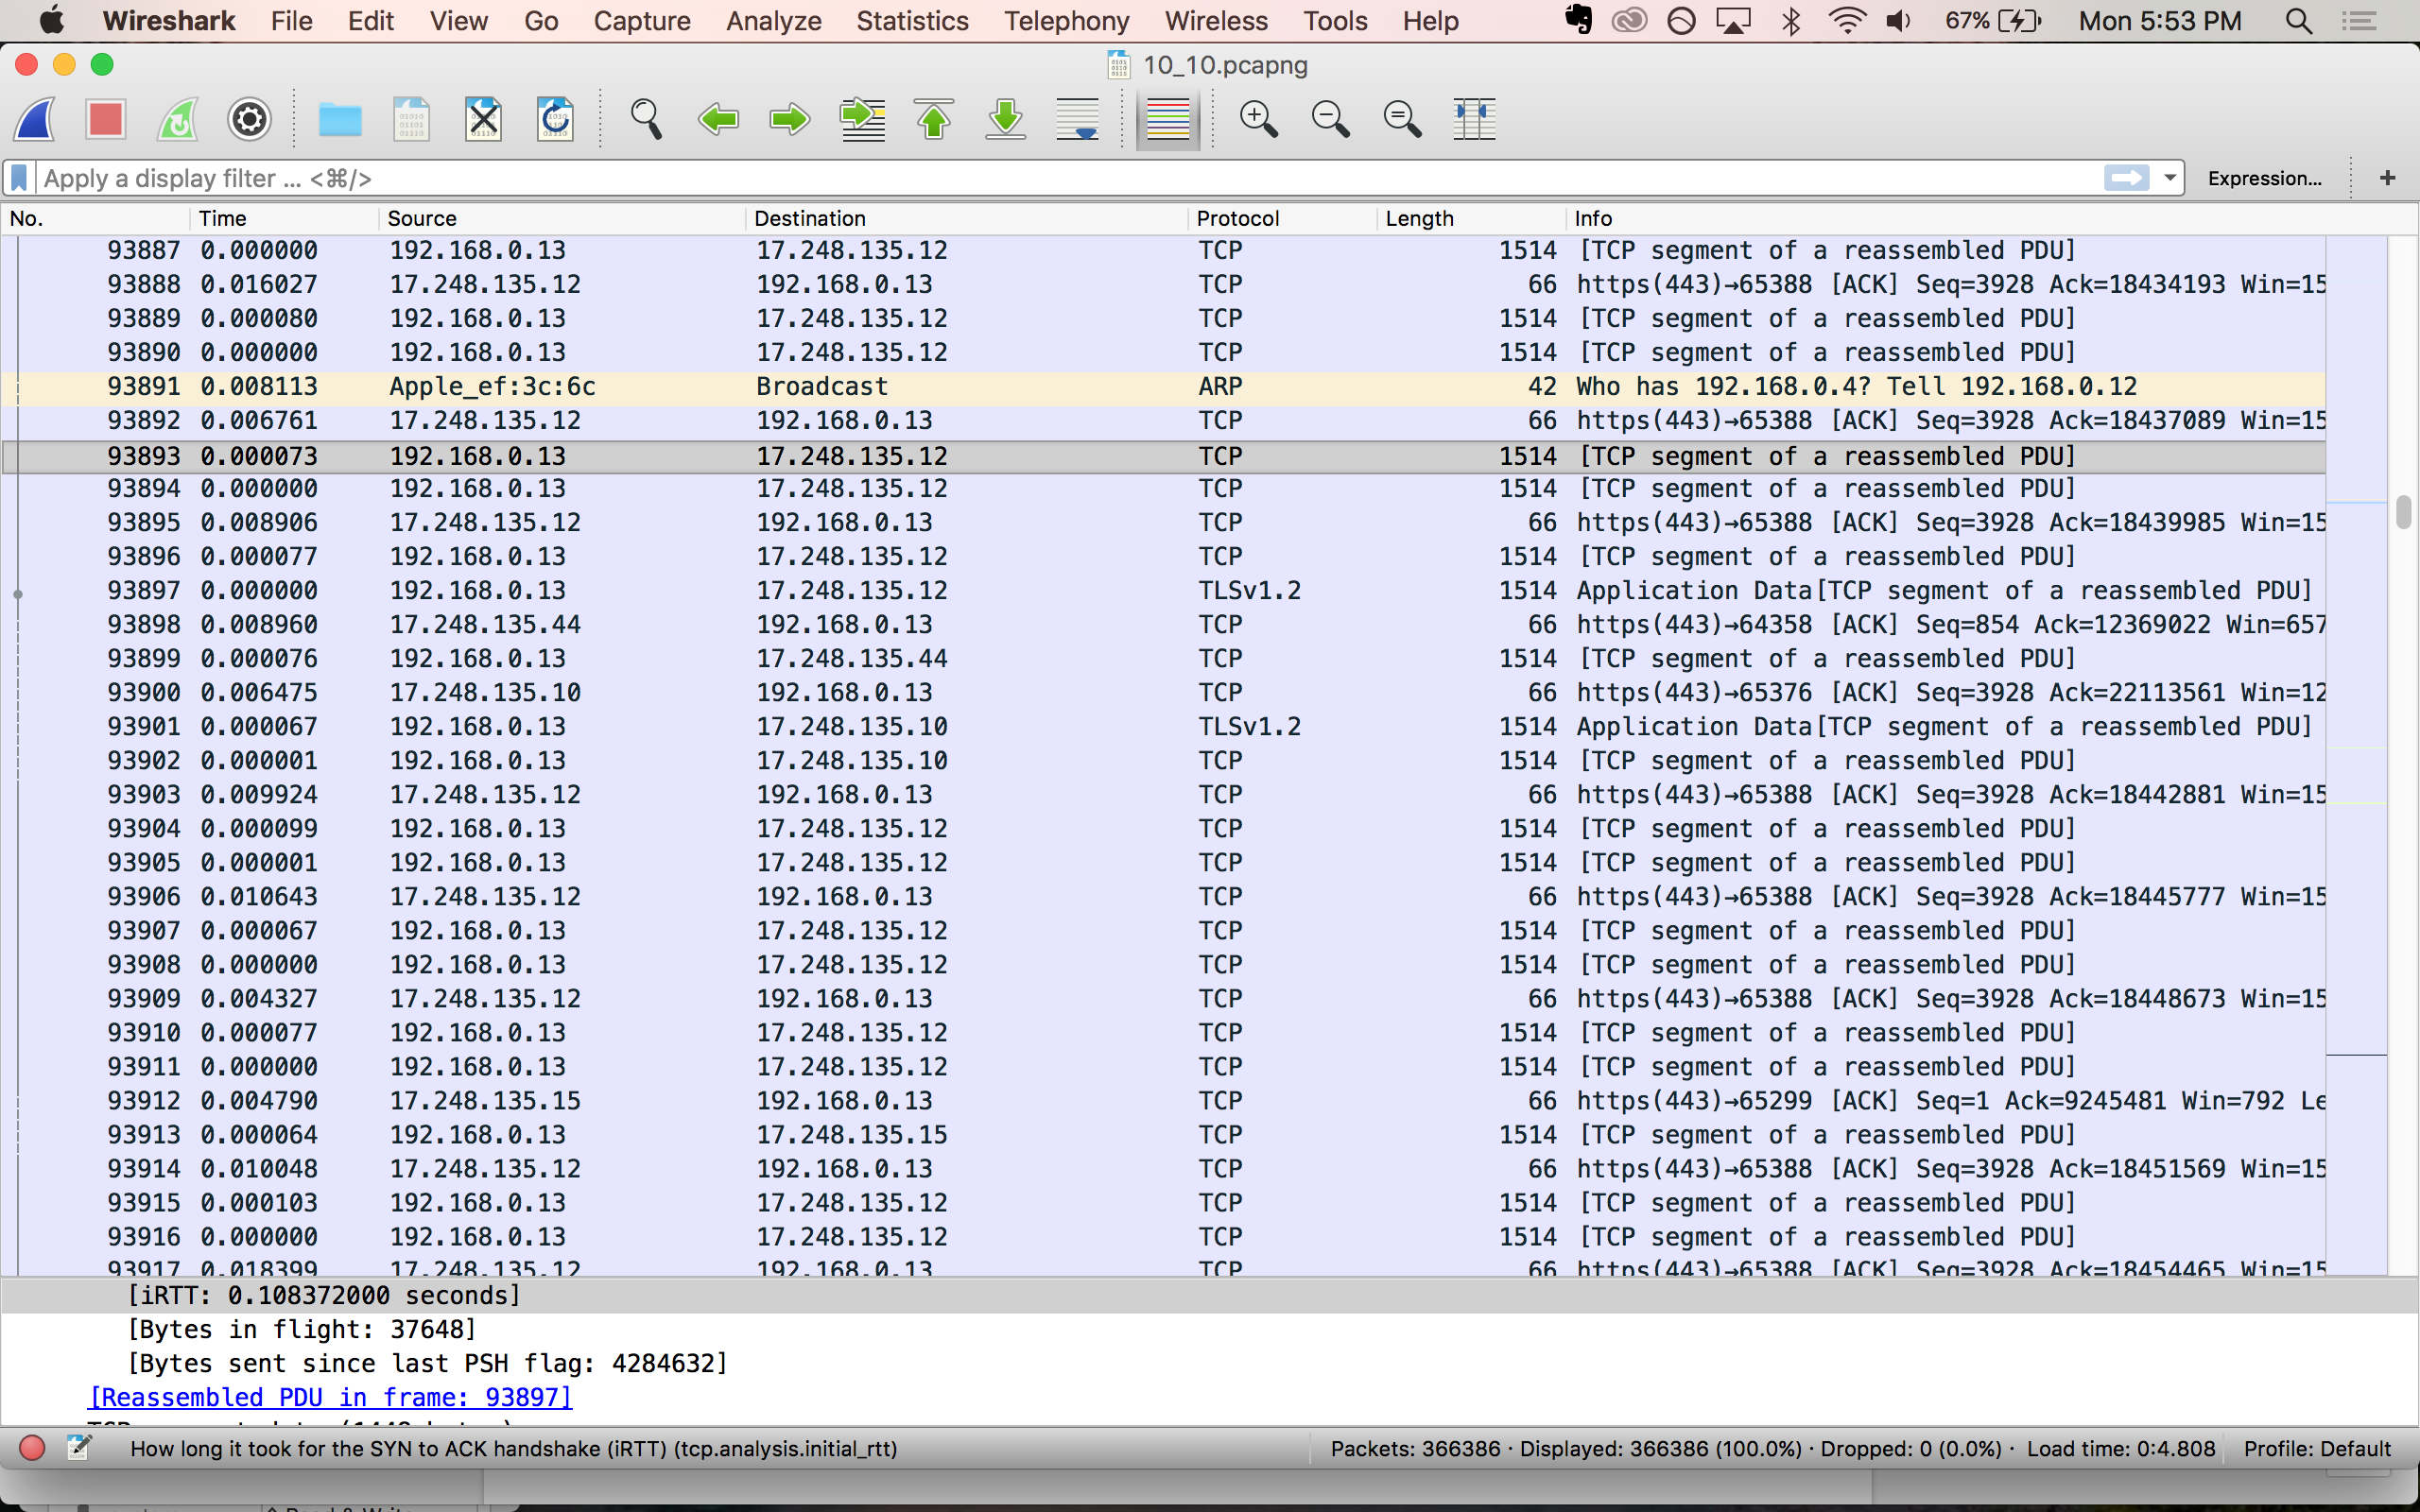Reload this capture file icon
This screenshot has width=2420, height=1512.
(x=555, y=120)
